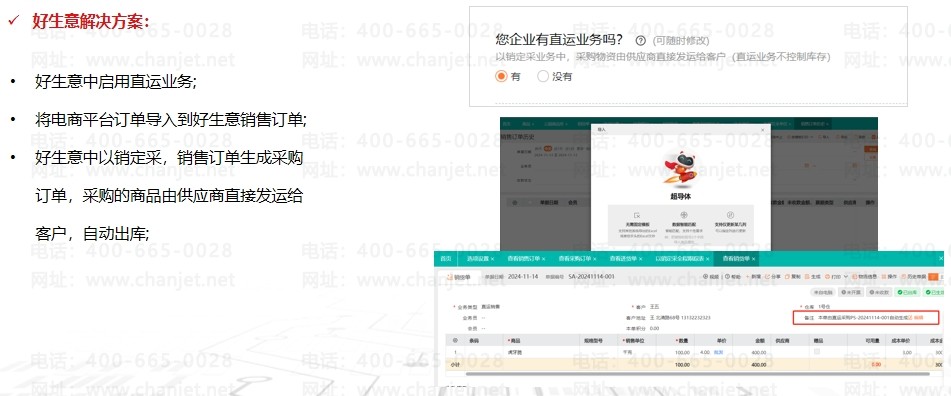
Task: Click the 打印 print toolbar icon
Action: 827,277
